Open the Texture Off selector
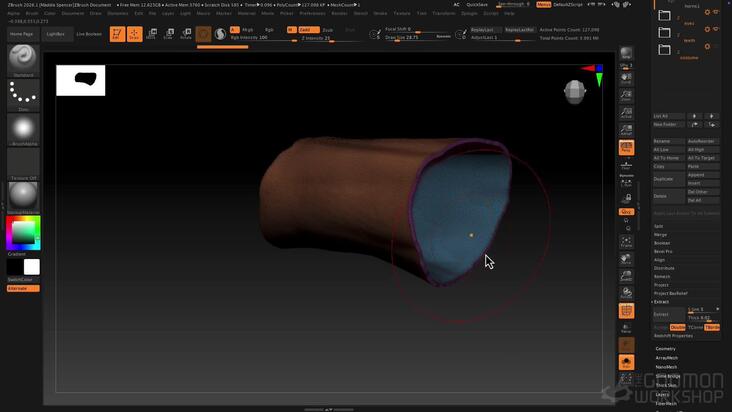 (x=23, y=164)
